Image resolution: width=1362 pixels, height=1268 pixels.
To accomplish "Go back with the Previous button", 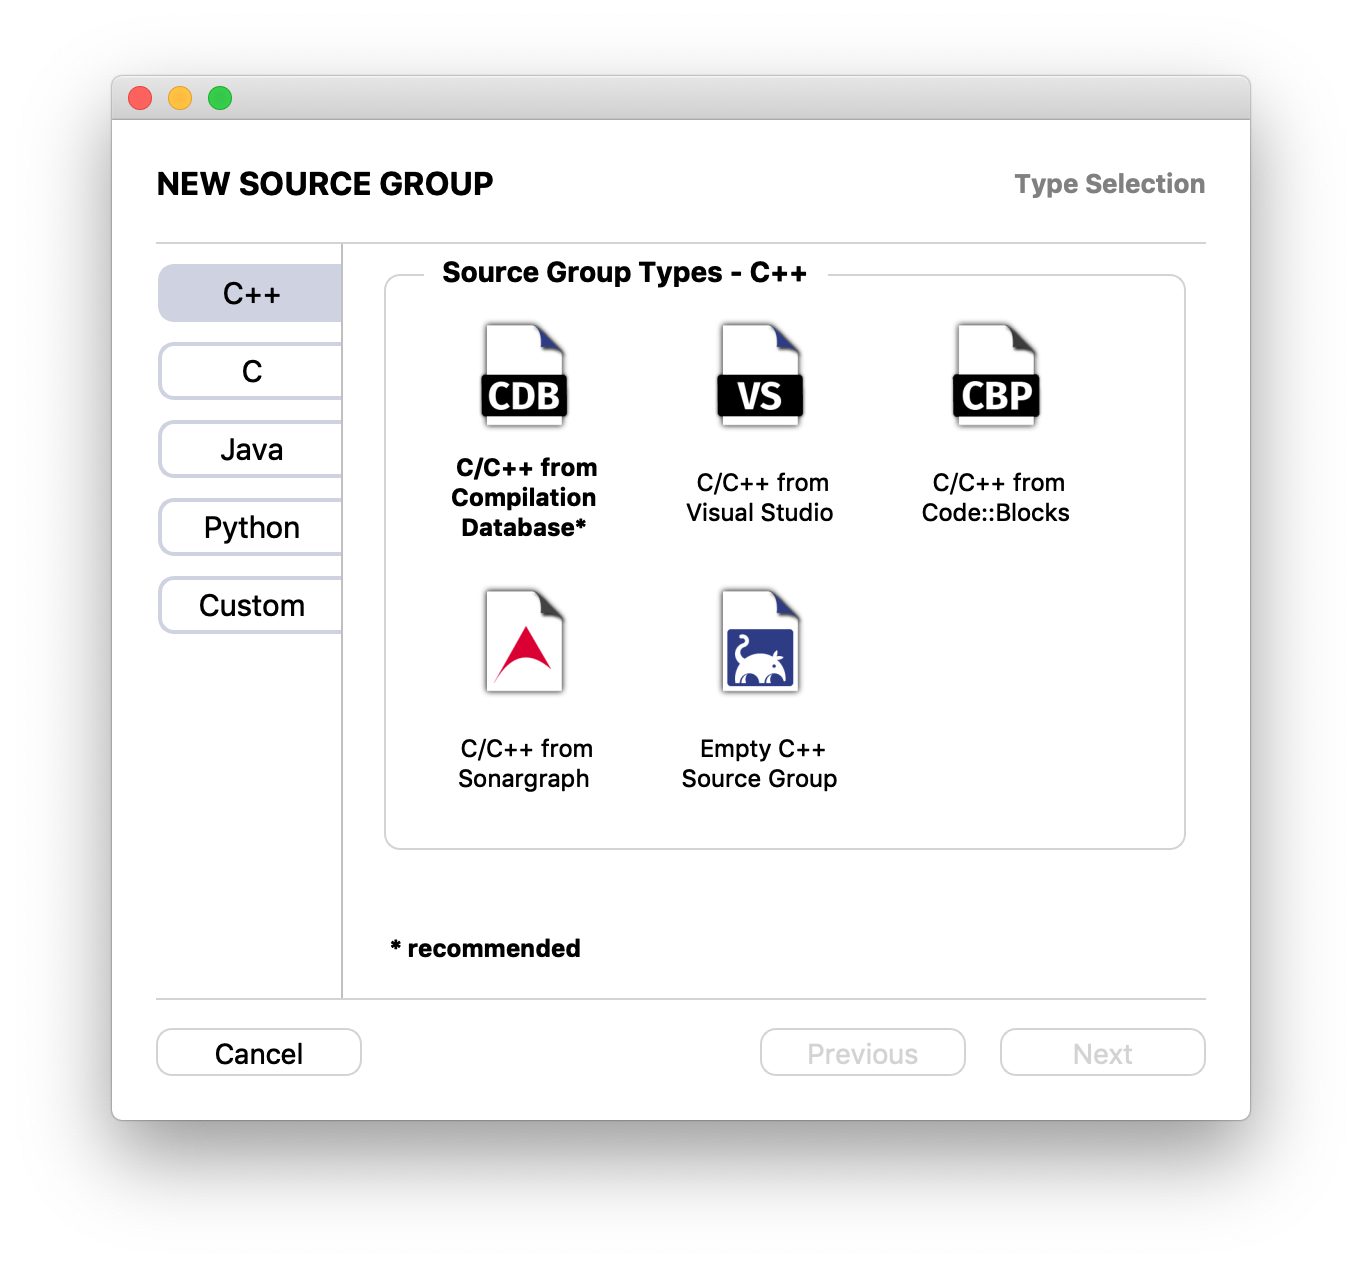I will tap(863, 1053).
